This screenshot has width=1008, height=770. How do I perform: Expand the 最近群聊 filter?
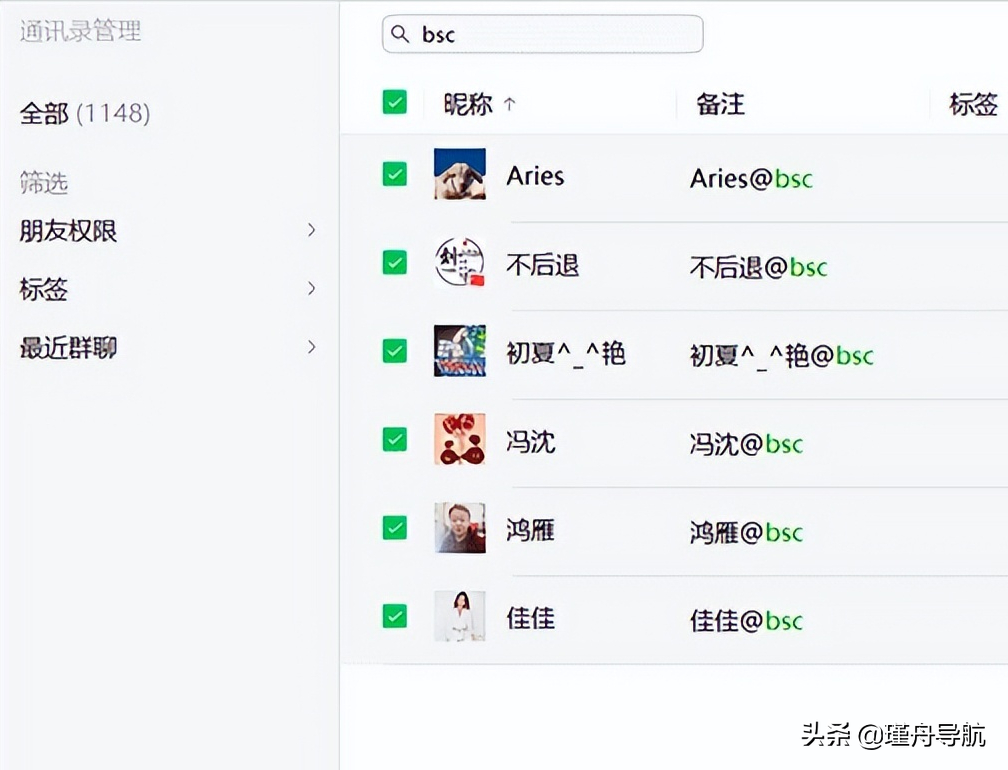311,347
